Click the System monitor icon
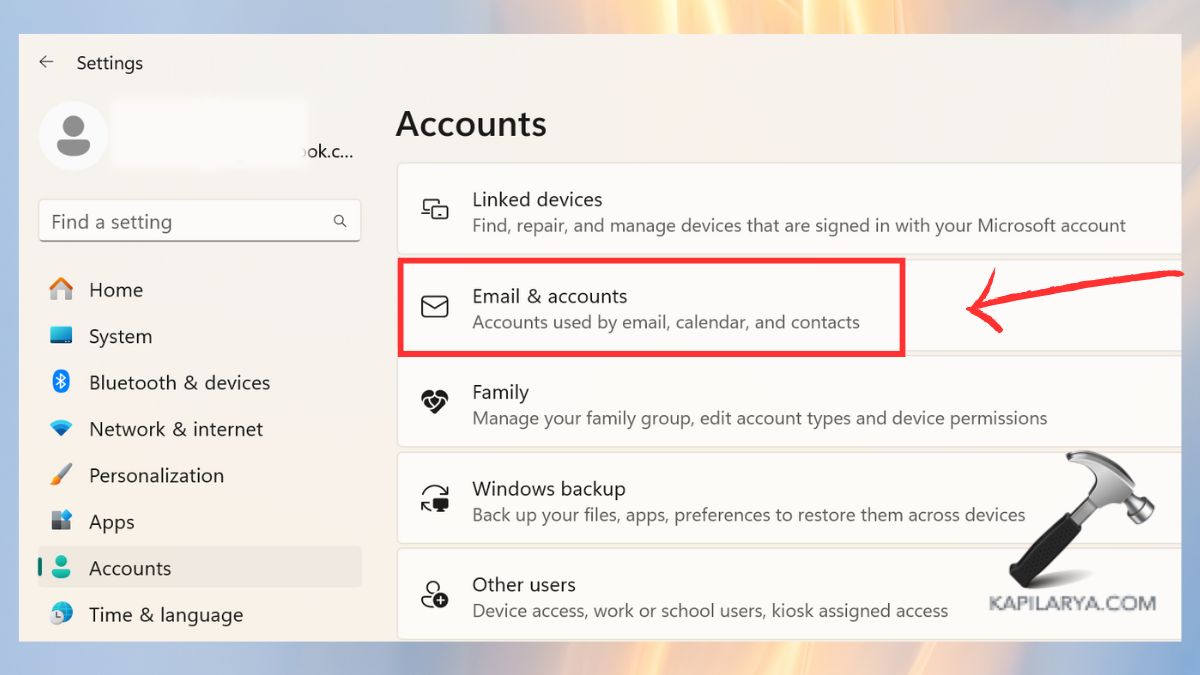 tap(60, 336)
